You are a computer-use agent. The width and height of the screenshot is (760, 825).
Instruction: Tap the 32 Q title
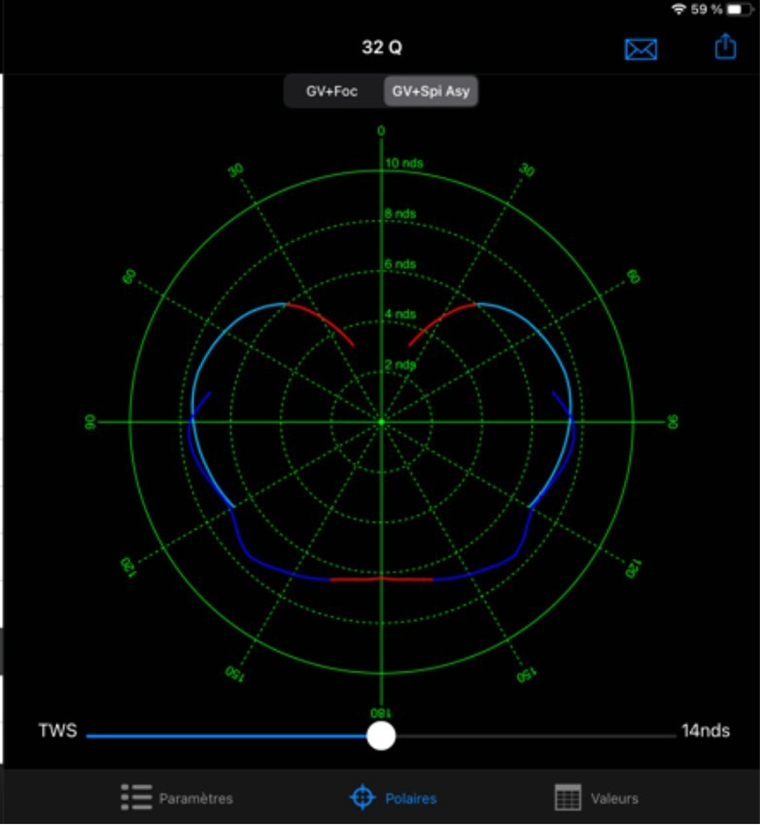tap(382, 48)
